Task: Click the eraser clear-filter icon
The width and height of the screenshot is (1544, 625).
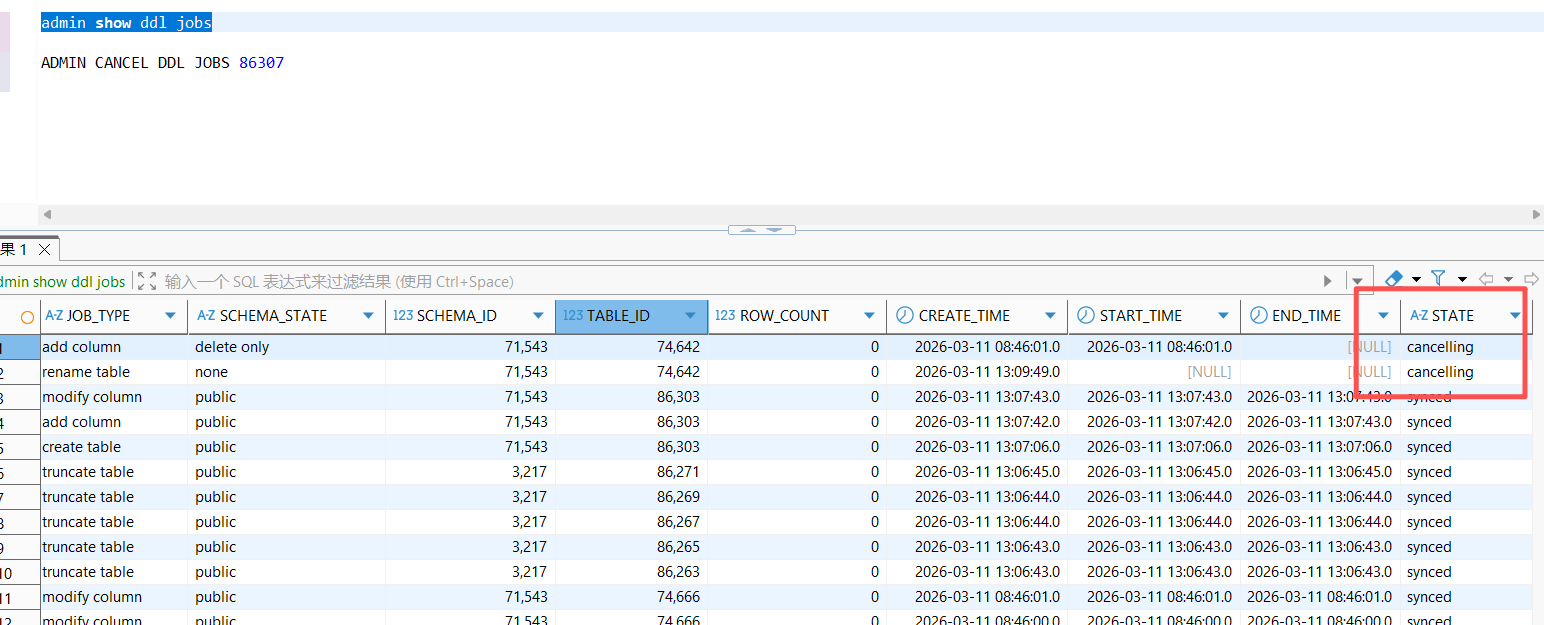Action: point(1394,279)
